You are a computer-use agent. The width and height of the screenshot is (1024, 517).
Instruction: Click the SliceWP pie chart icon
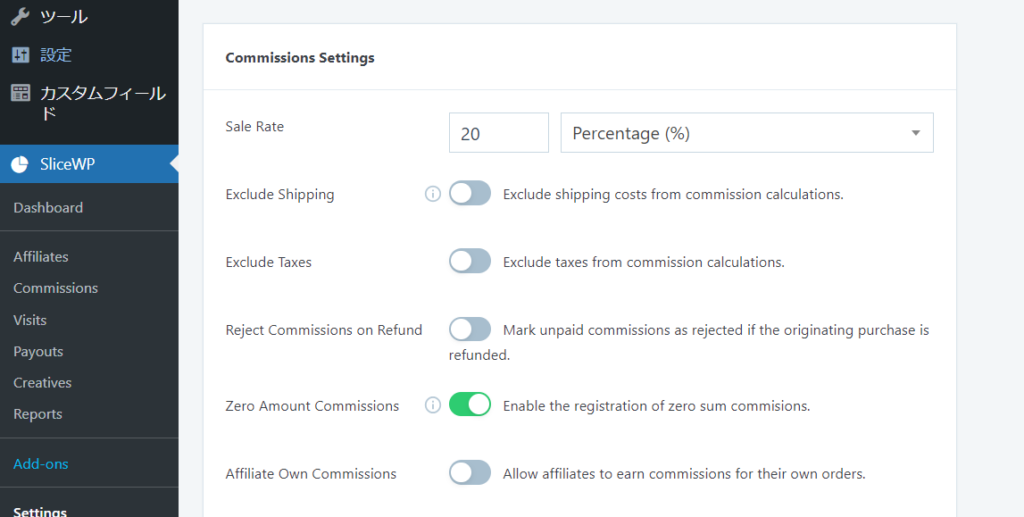pos(20,164)
